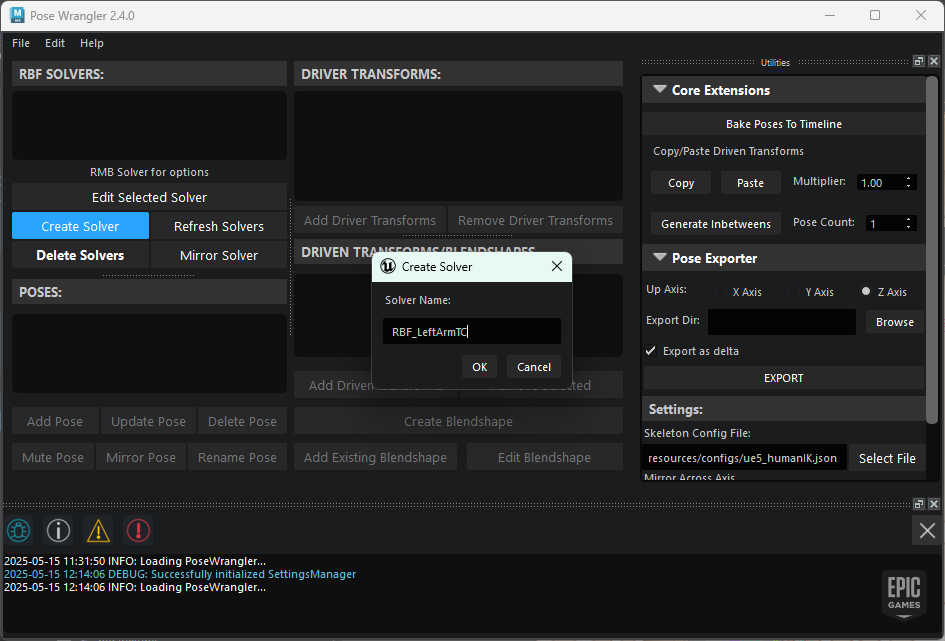Close the Create Solver dialog

557,266
